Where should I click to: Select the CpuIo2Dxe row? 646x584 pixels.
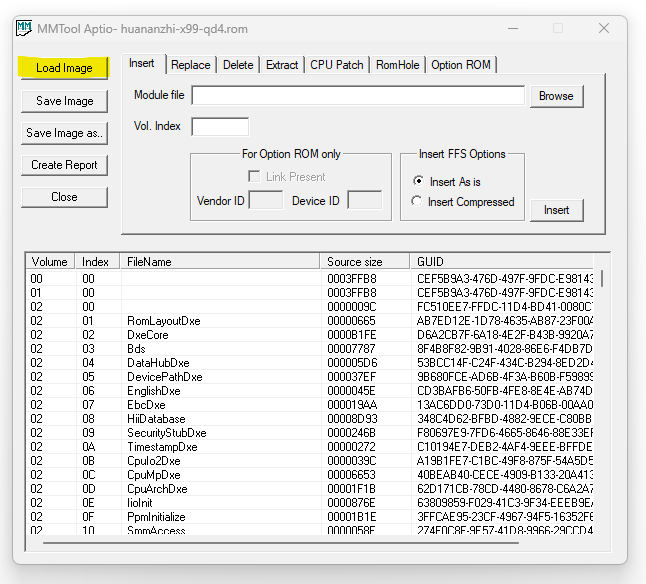pyautogui.click(x=310, y=461)
